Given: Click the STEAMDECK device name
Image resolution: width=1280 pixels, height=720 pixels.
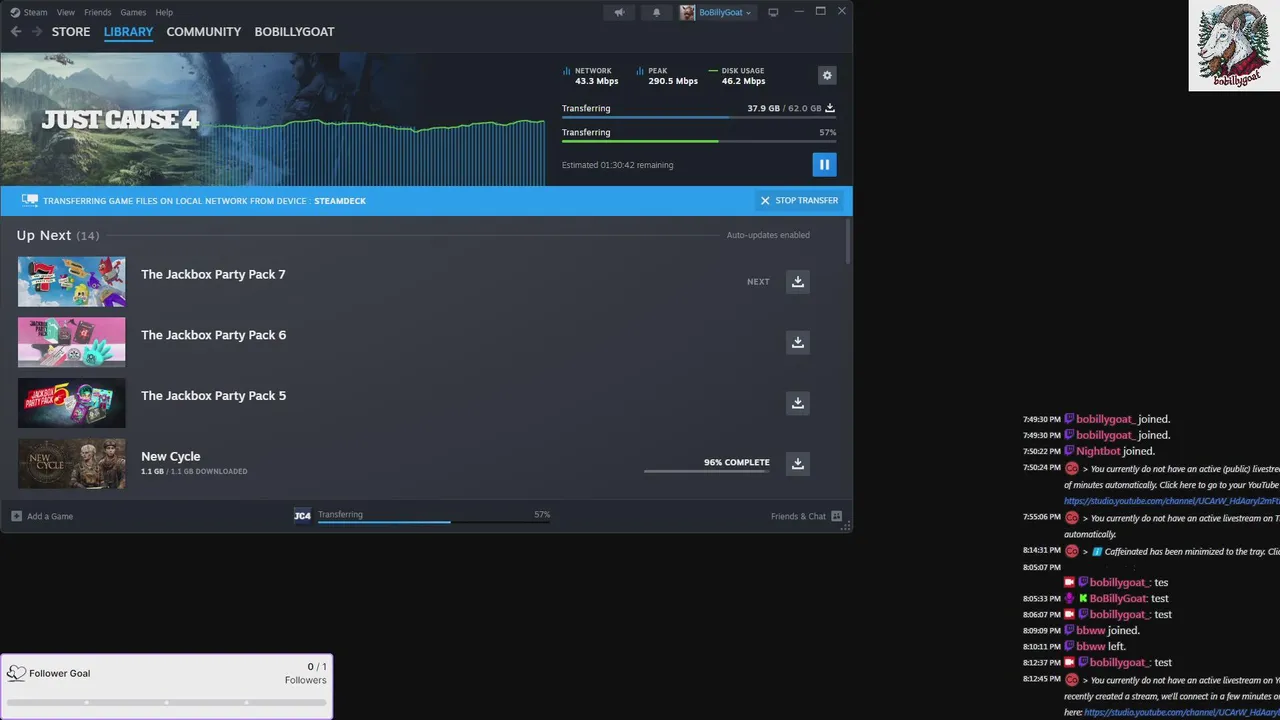Looking at the screenshot, I should tap(340, 201).
